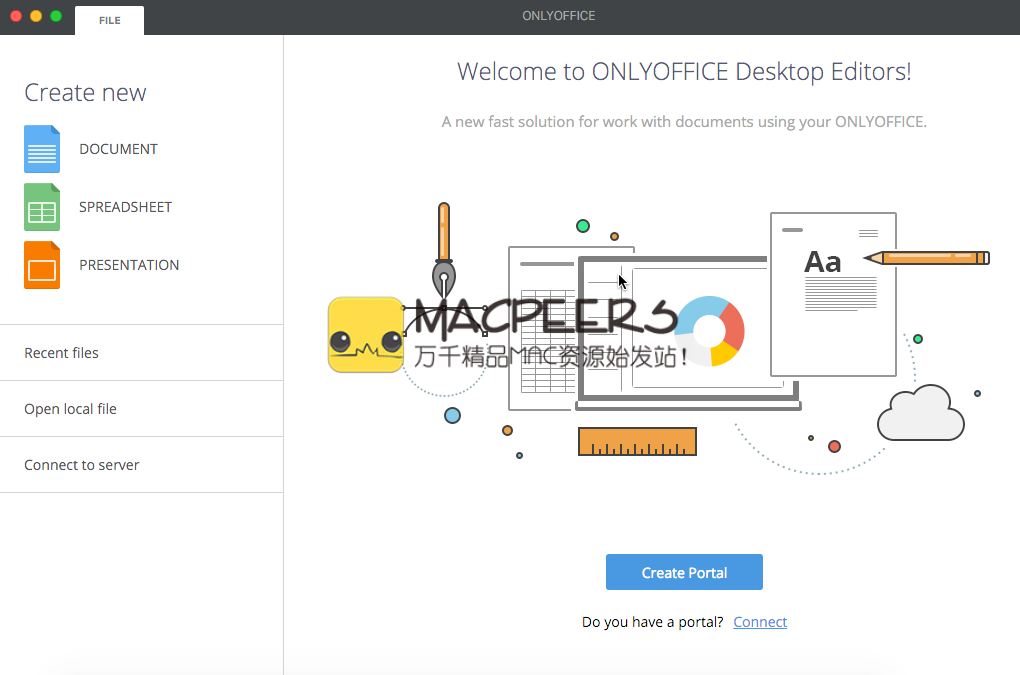Switch to the FILE tab
This screenshot has height=675, width=1020.
tap(109, 20)
